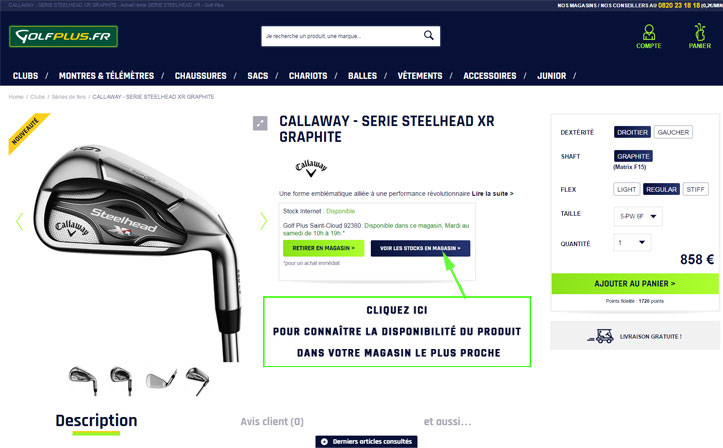Choose the Light flex option
The width and height of the screenshot is (723, 448).
click(626, 189)
